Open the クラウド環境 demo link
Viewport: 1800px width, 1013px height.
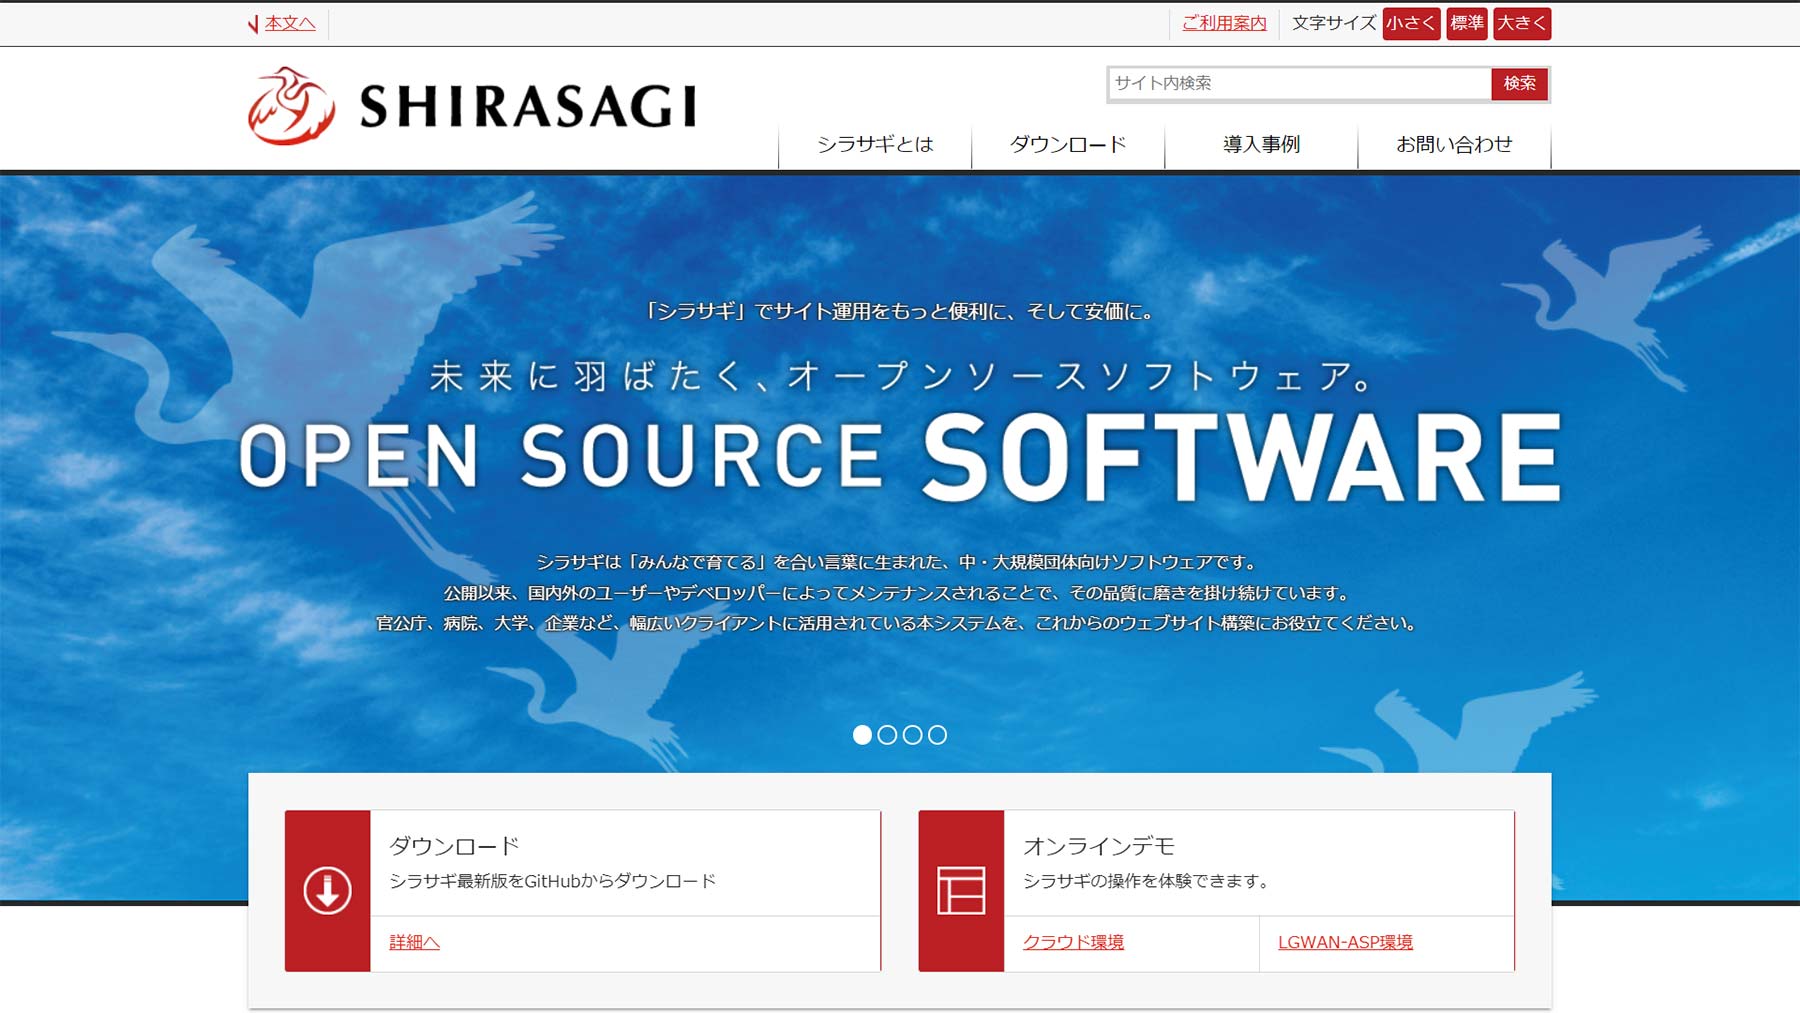point(1073,942)
